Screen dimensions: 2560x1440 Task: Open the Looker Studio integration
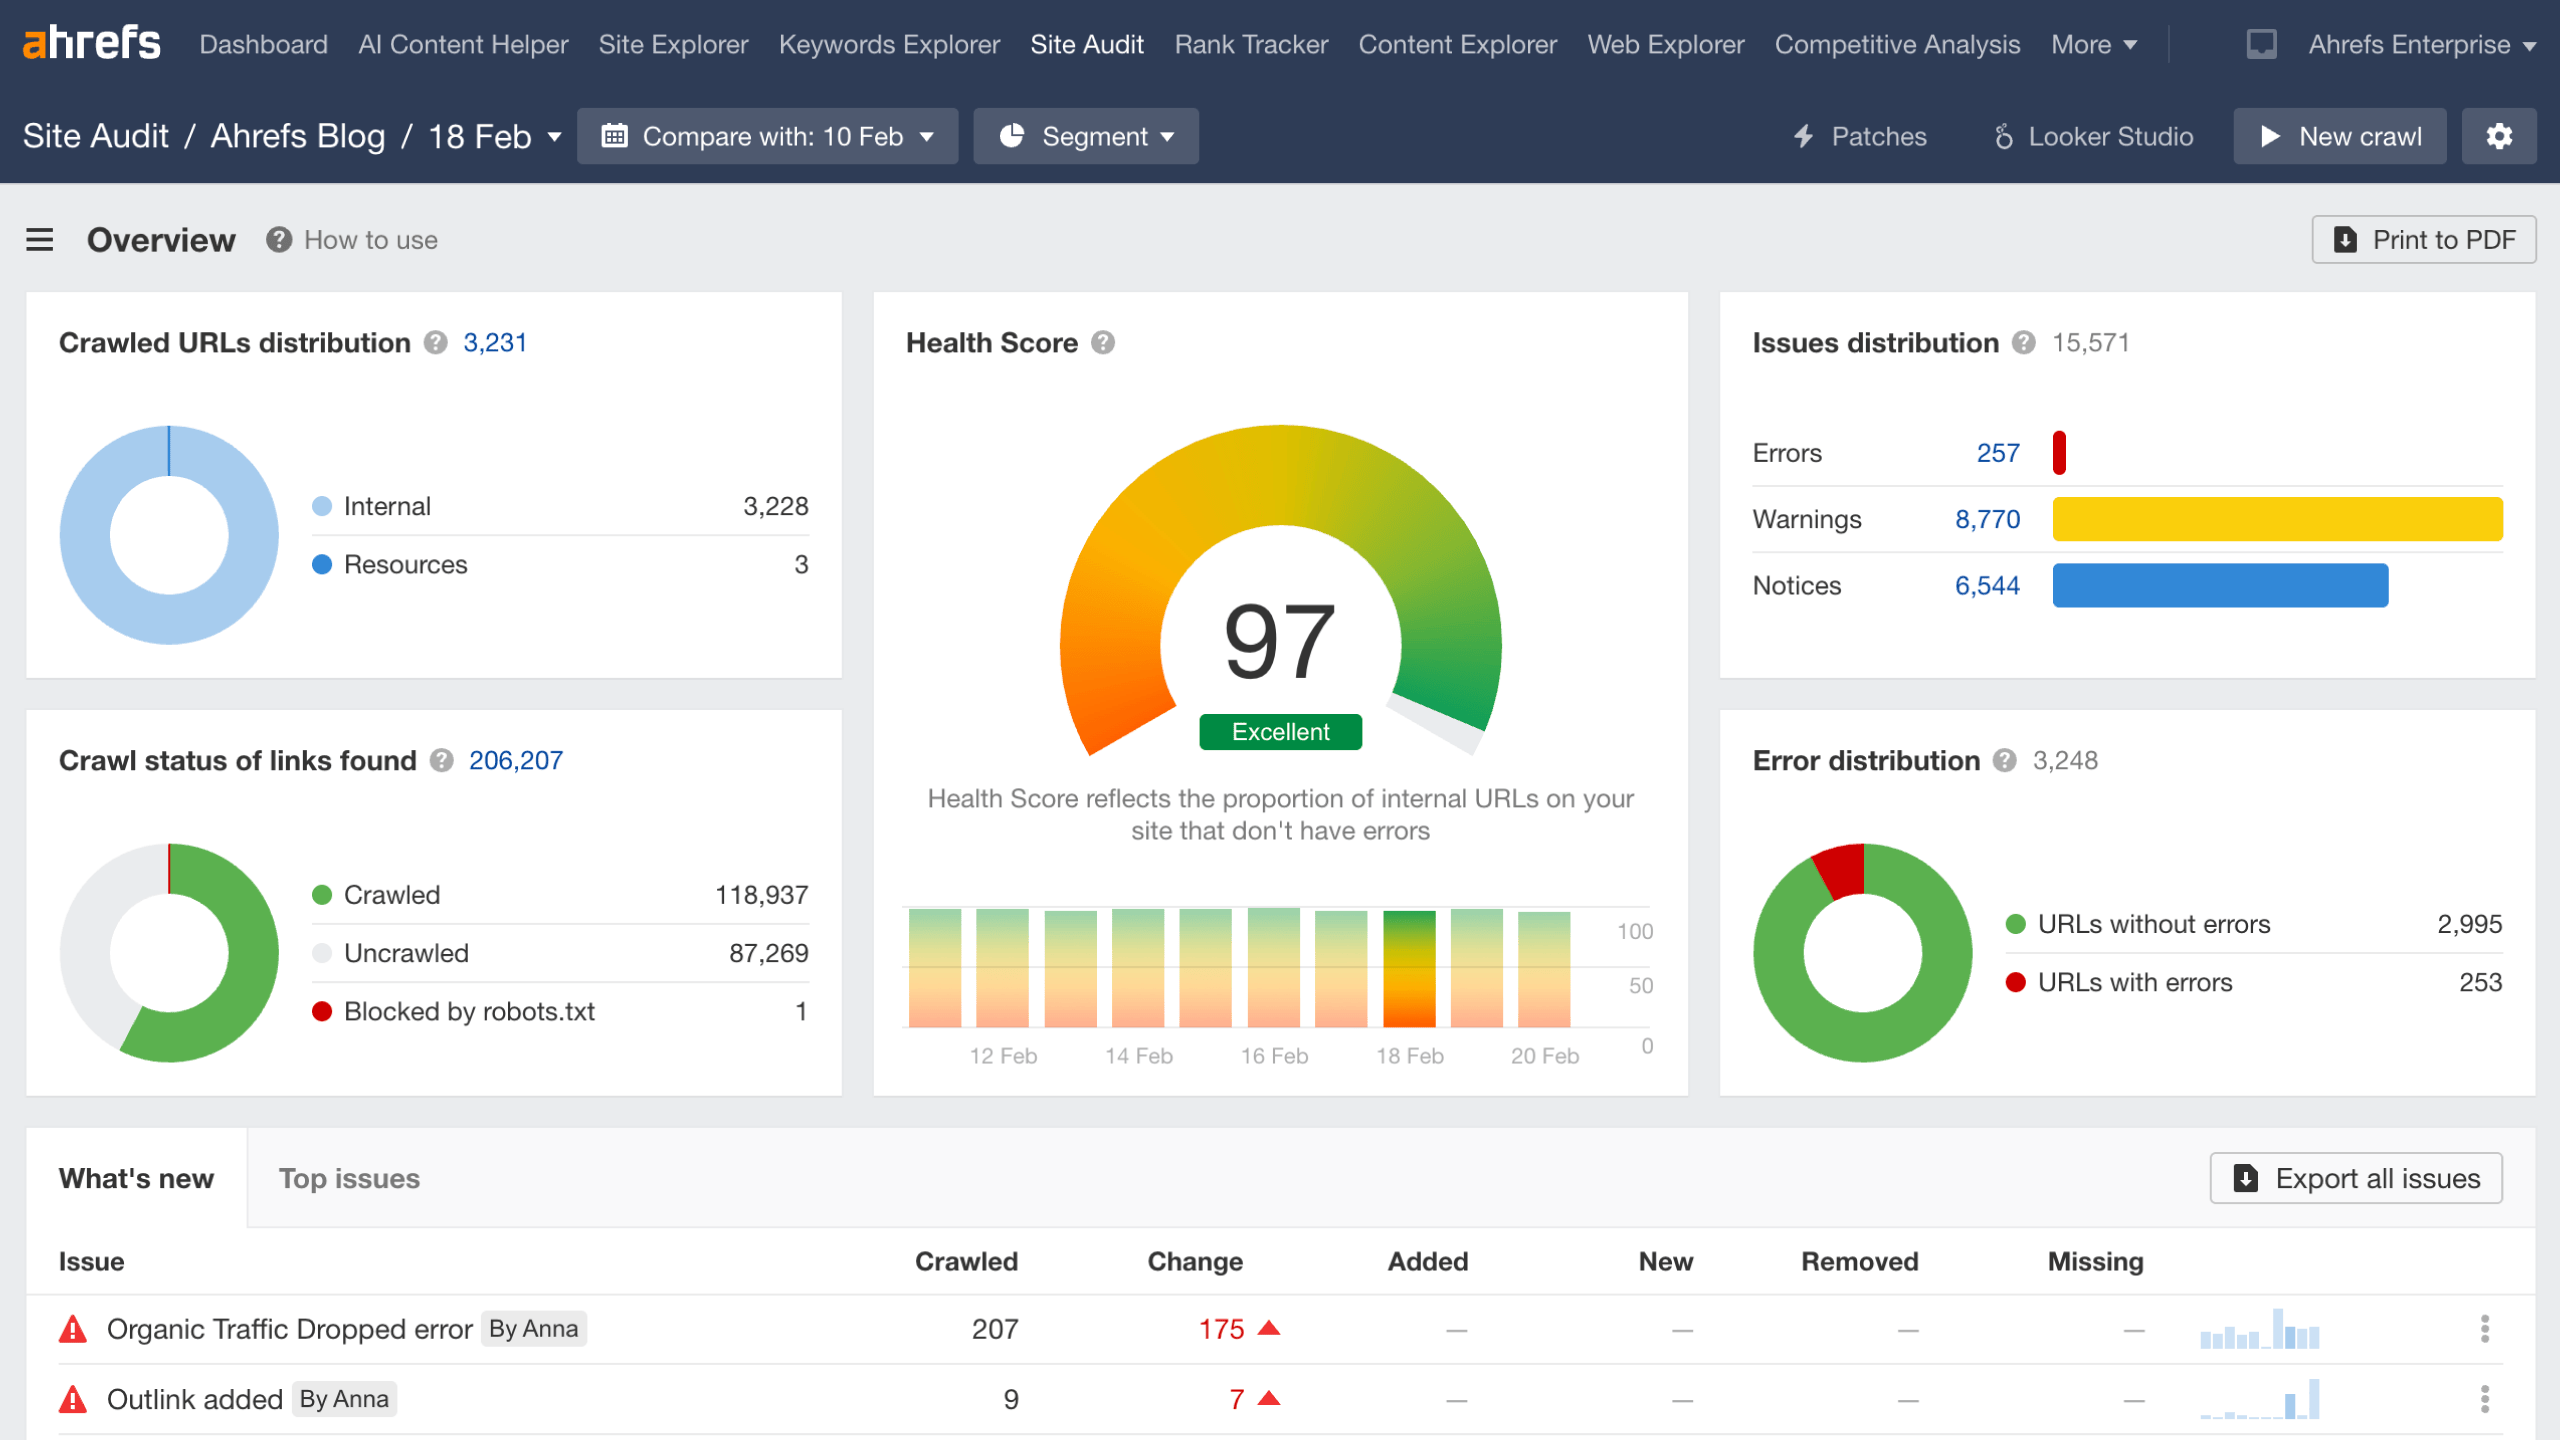click(x=2093, y=136)
